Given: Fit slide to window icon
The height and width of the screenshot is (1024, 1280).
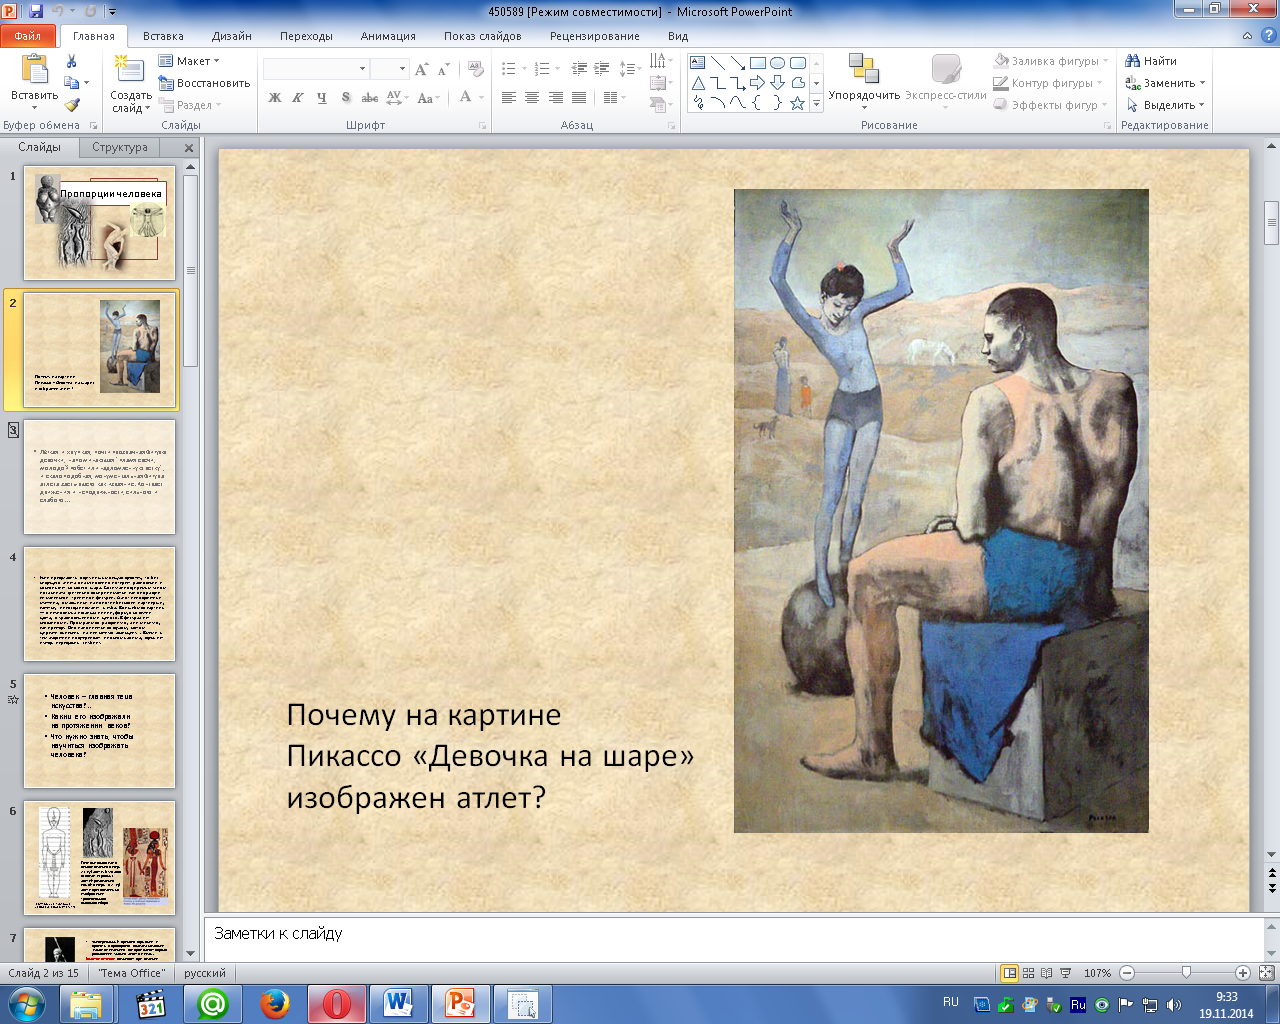Looking at the screenshot, I should click(x=1266, y=973).
